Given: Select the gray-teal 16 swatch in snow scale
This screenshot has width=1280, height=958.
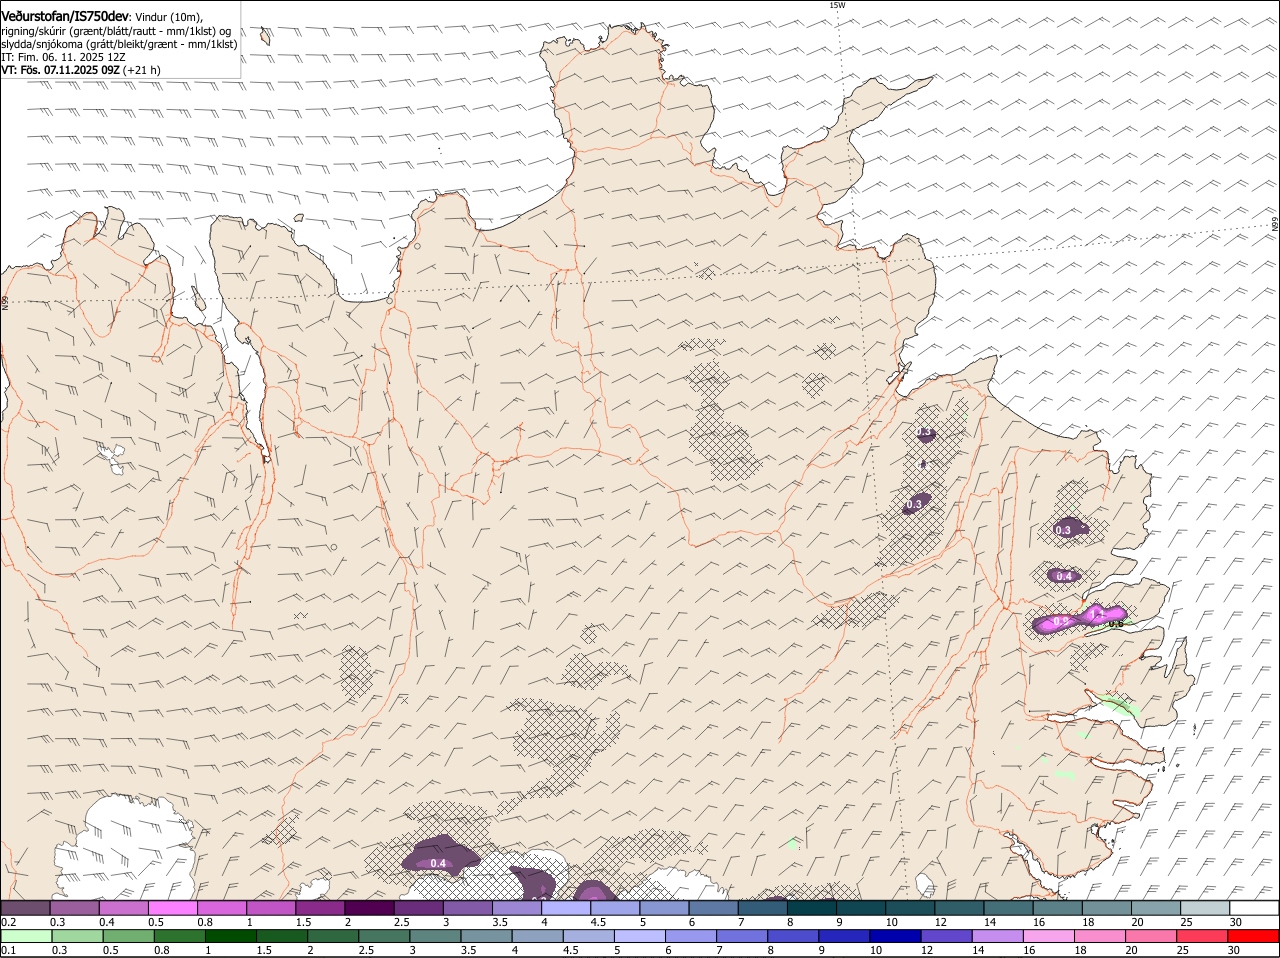Looking at the screenshot, I should (1058, 908).
